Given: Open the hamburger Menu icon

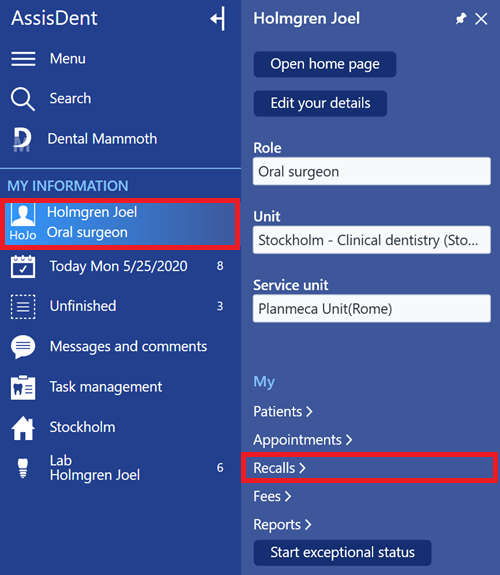Looking at the screenshot, I should pos(23,59).
